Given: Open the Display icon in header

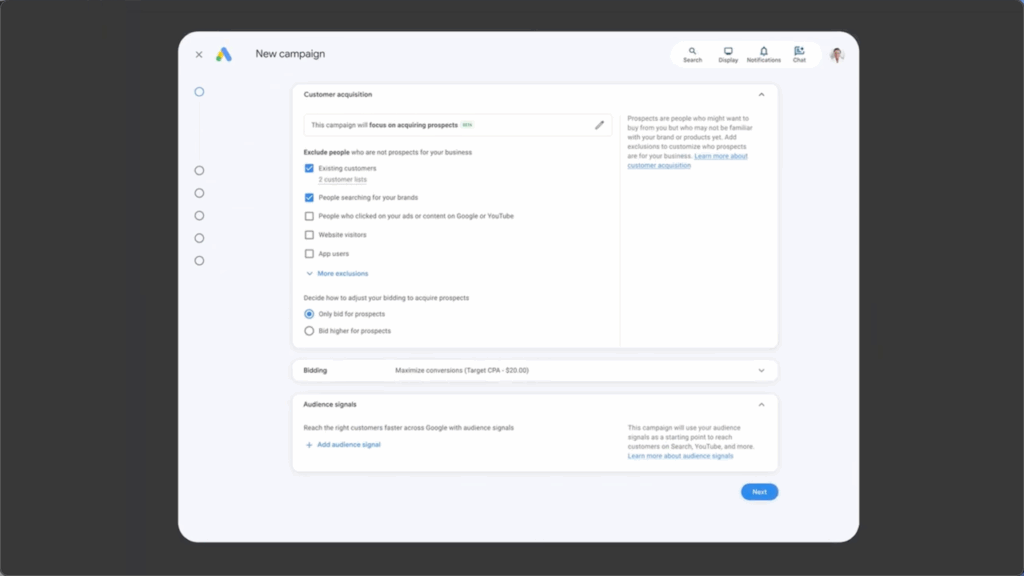Looking at the screenshot, I should click(x=728, y=54).
